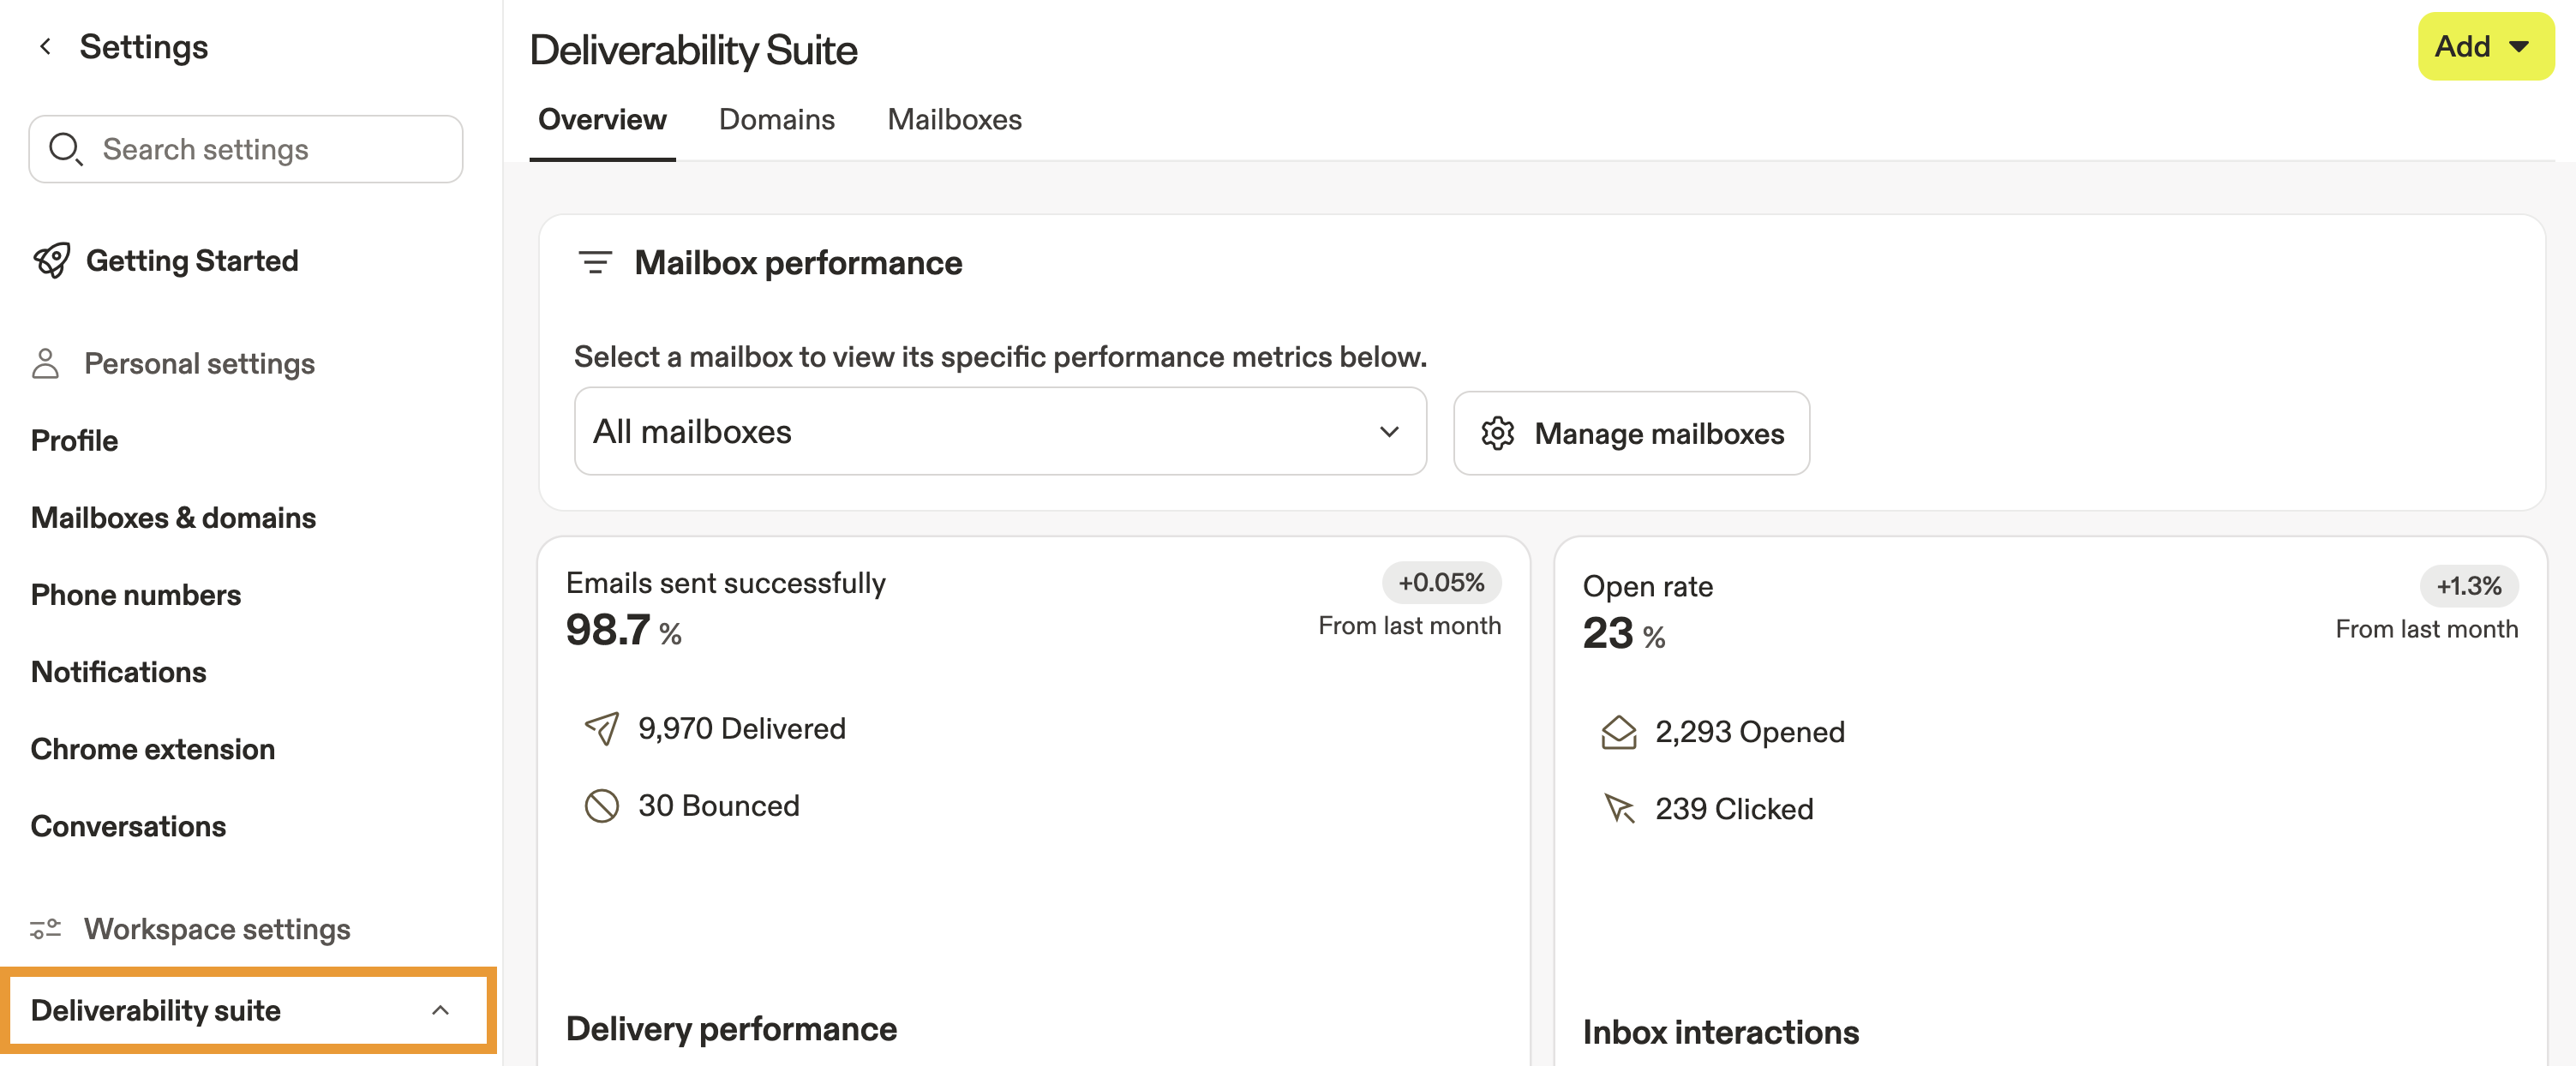Viewport: 2576px width, 1066px height.
Task: Click the Search settings input field
Action: tap(270, 149)
